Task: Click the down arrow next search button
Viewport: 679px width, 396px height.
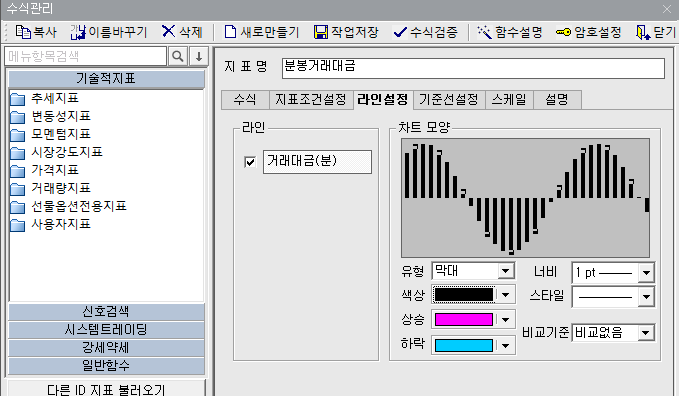Action: point(199,56)
